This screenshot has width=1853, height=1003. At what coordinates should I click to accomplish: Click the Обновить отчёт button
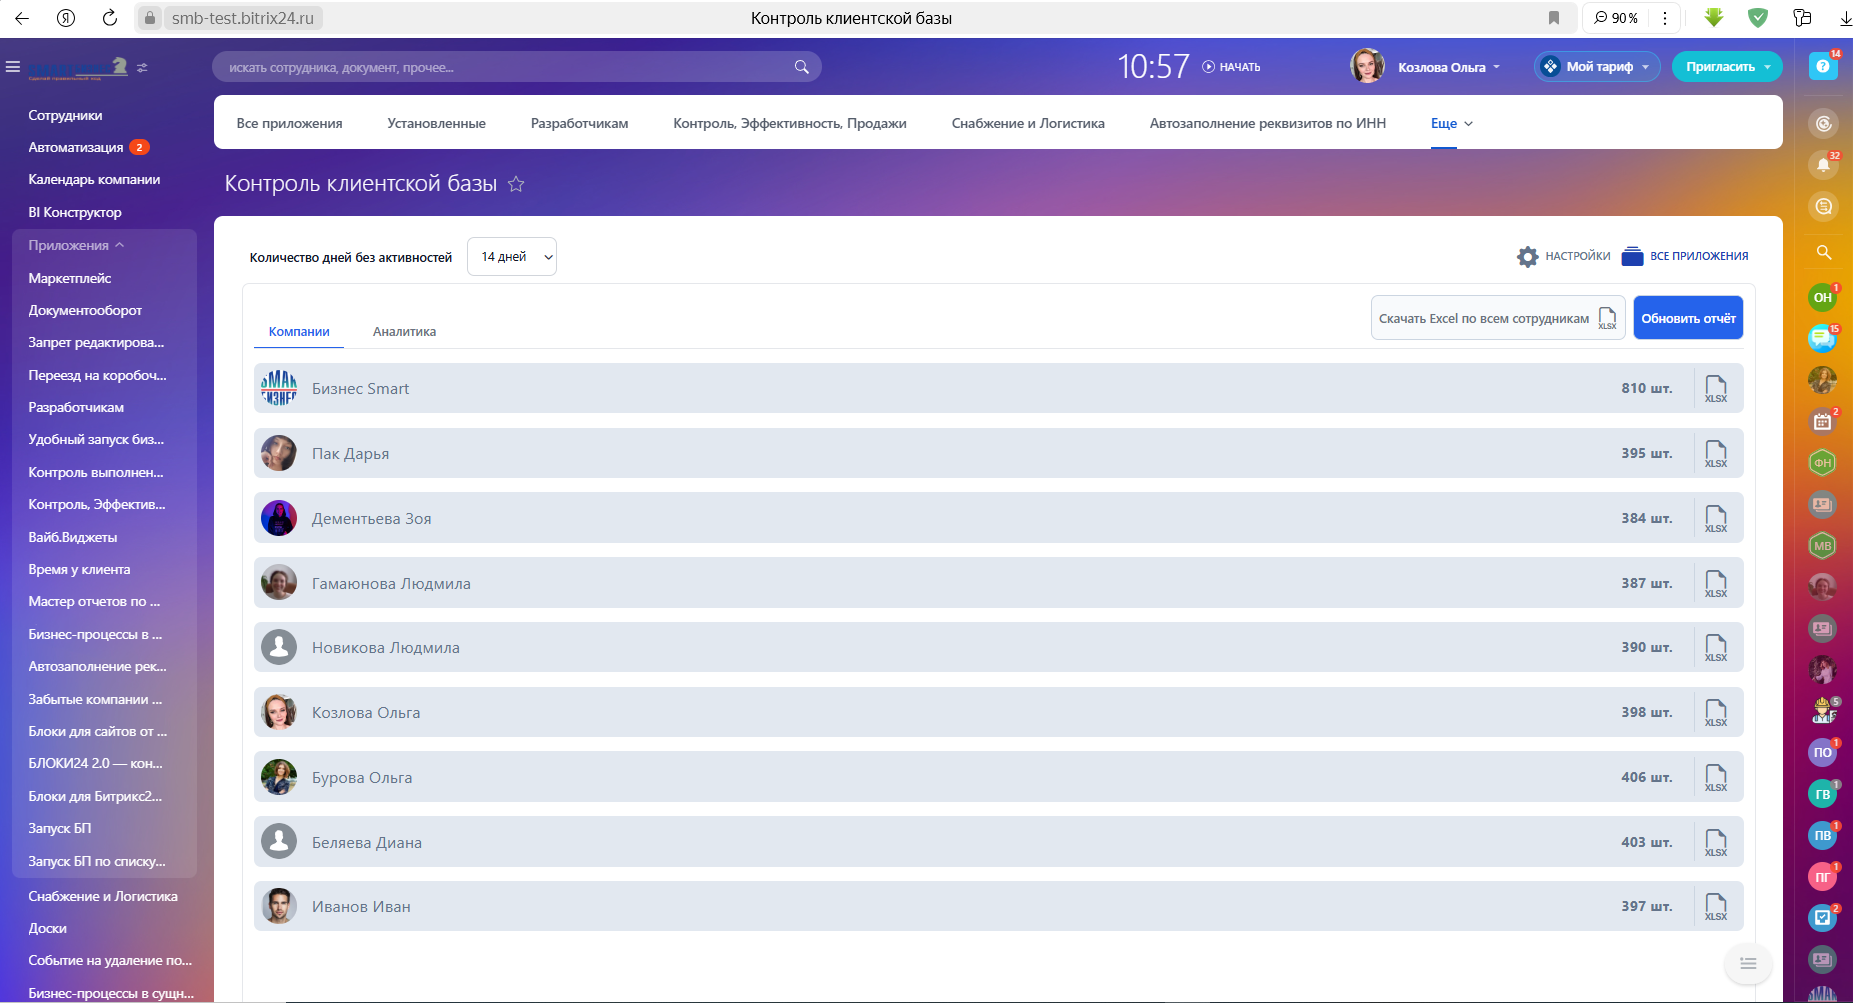1688,318
